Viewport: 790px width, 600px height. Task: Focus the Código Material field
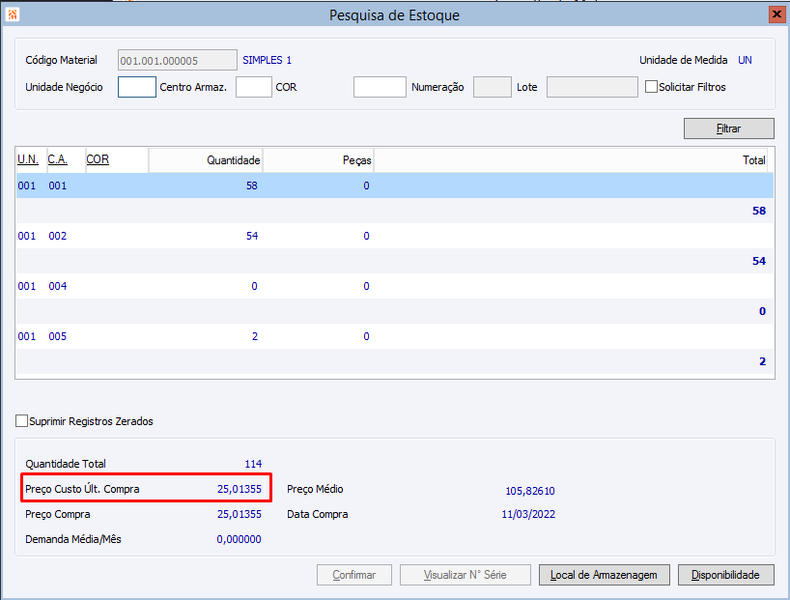[x=177, y=60]
